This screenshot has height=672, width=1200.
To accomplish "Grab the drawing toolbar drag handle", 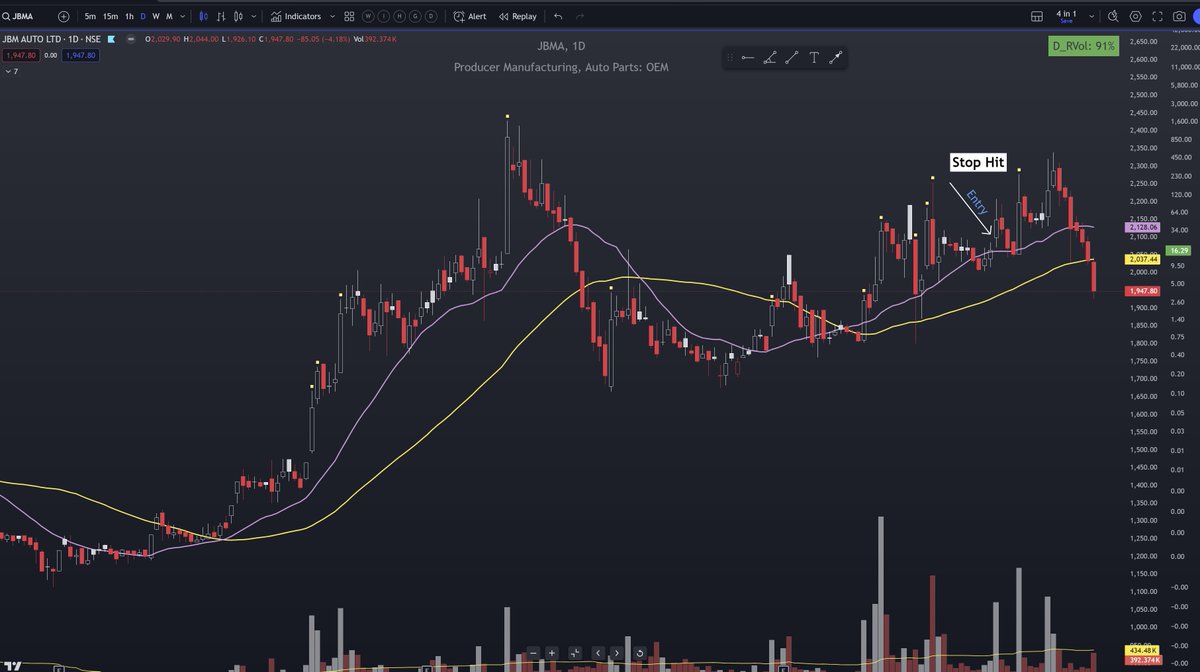I will coord(729,58).
